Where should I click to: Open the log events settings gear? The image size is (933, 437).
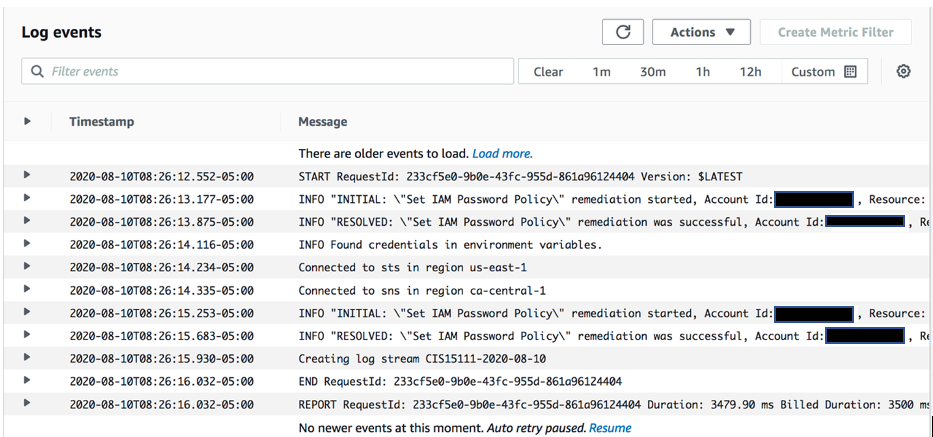tap(903, 71)
